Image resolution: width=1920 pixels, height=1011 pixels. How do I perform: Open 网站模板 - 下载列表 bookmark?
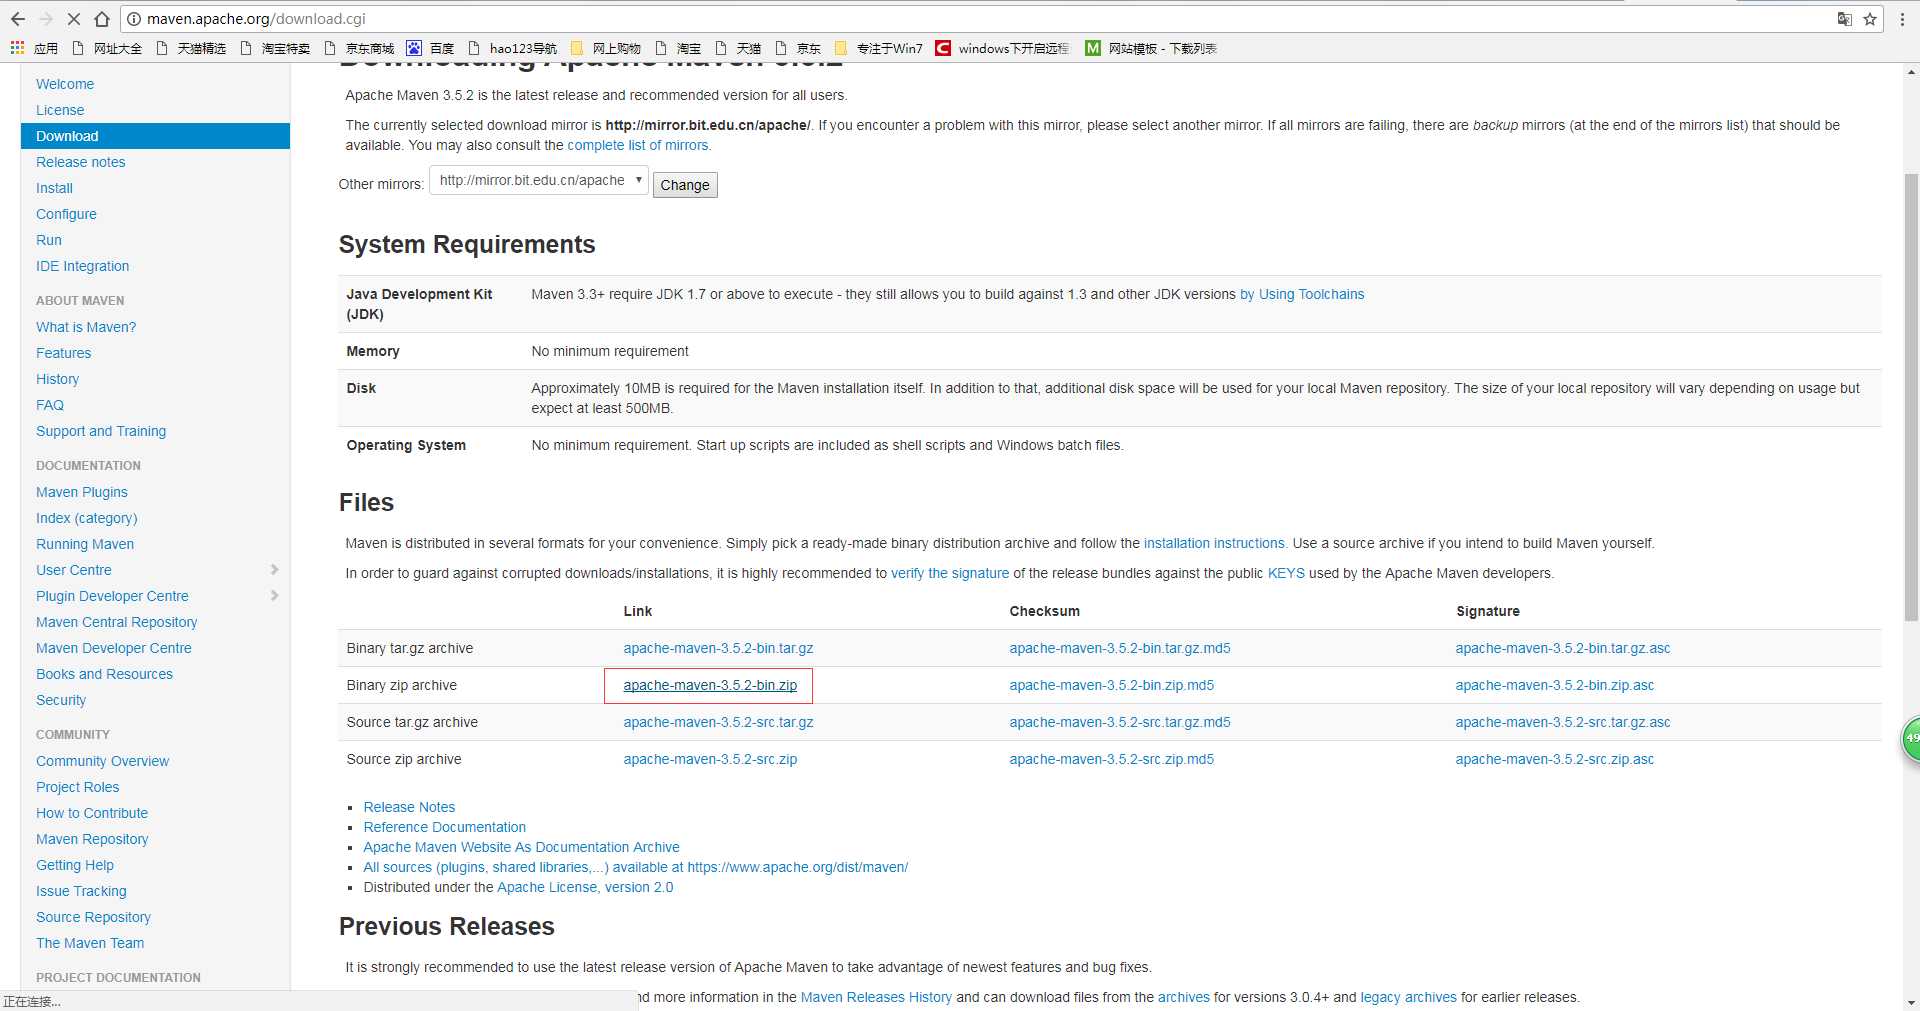pyautogui.click(x=1151, y=48)
